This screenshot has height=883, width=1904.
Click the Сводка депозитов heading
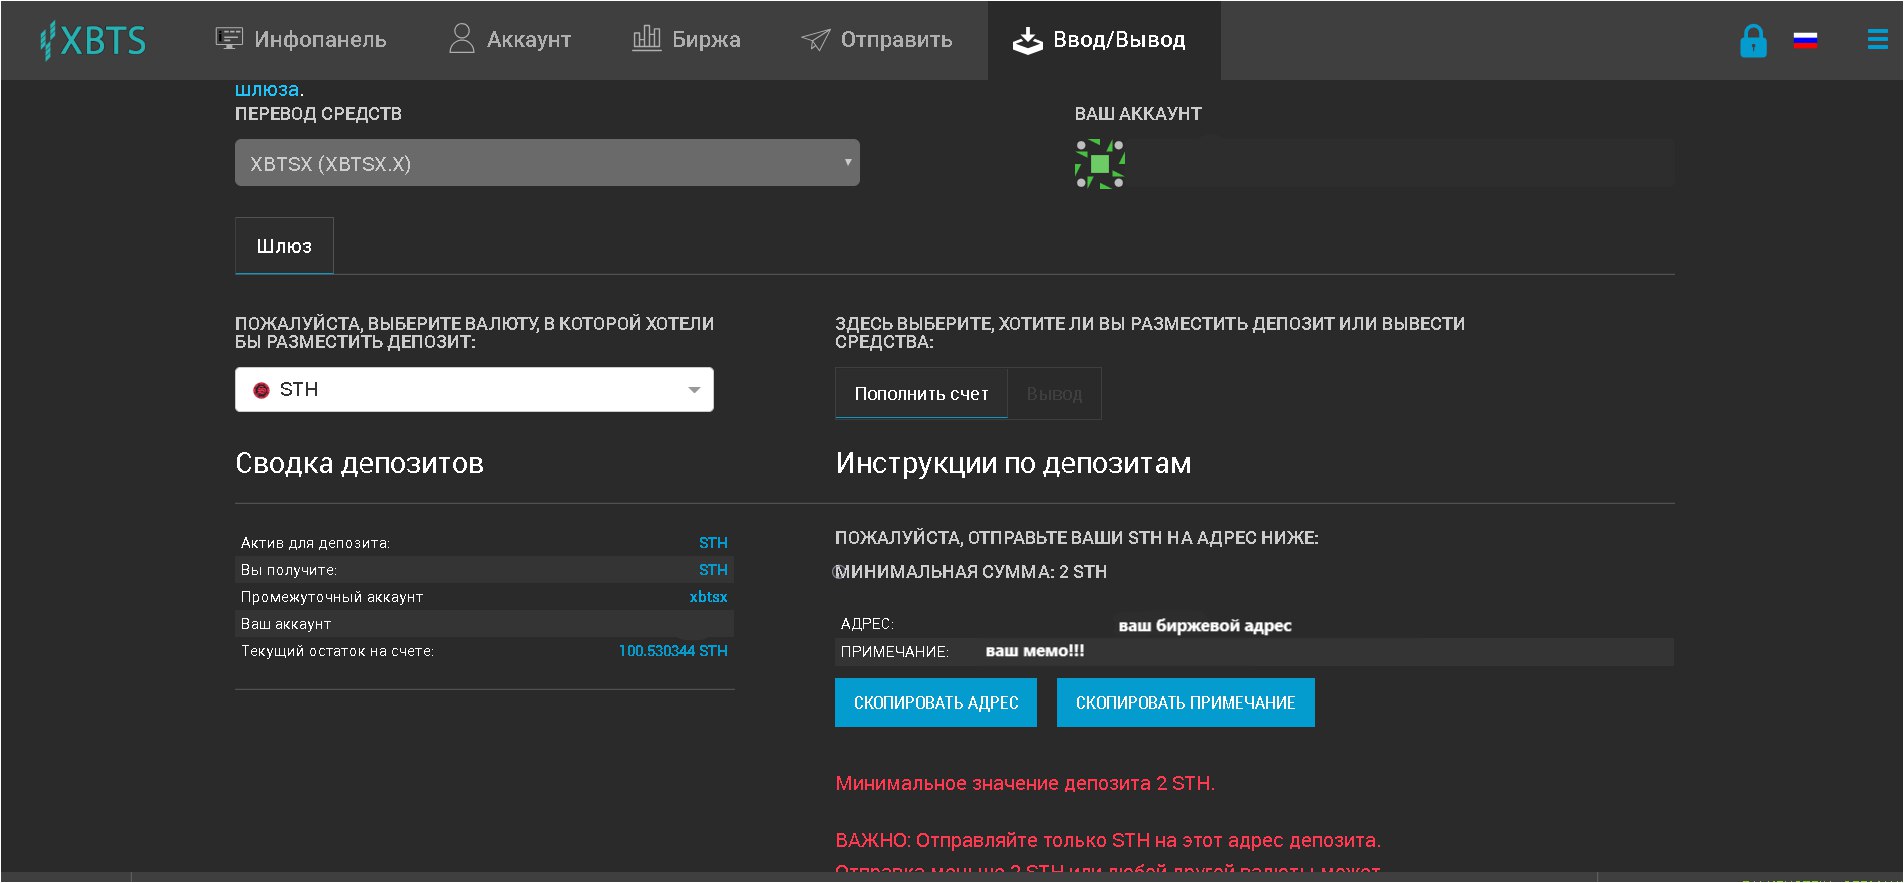pyautogui.click(x=359, y=463)
